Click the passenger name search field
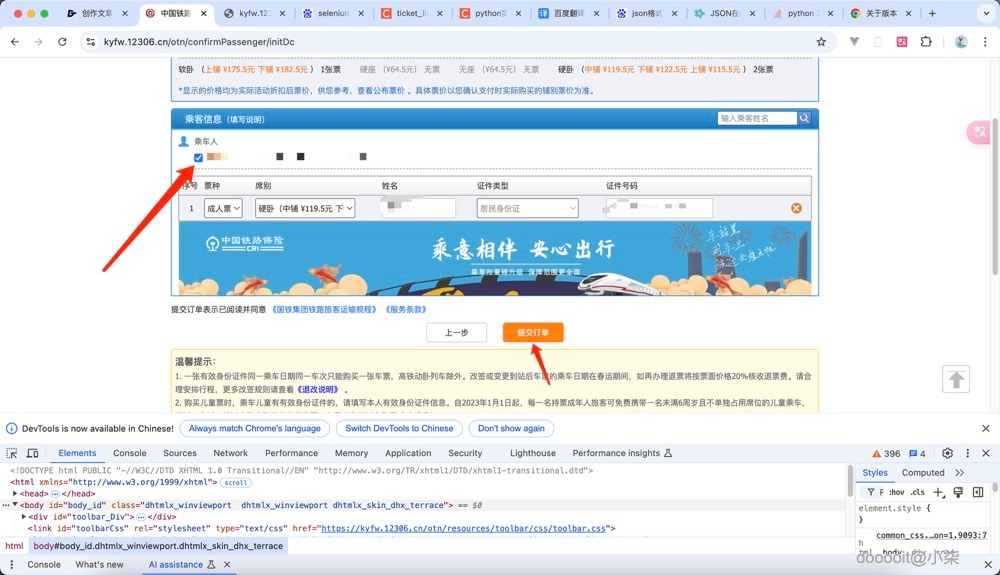Image resolution: width=1000 pixels, height=575 pixels. click(757, 118)
